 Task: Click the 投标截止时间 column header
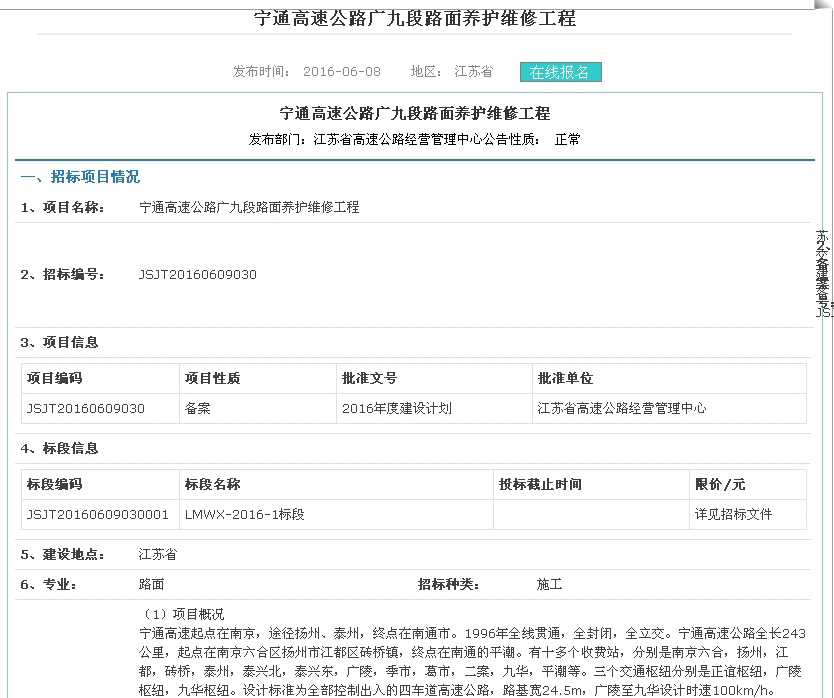[x=591, y=484]
